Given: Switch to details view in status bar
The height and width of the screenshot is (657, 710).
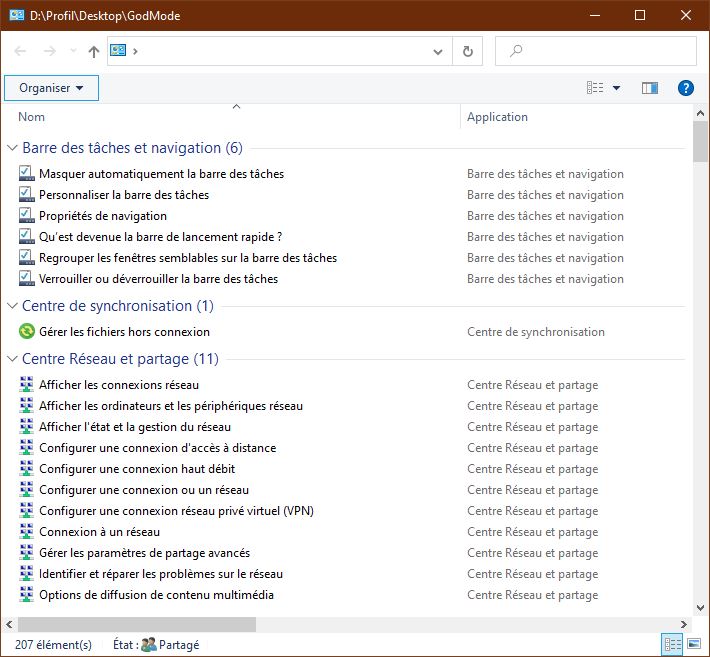Looking at the screenshot, I should [672, 644].
